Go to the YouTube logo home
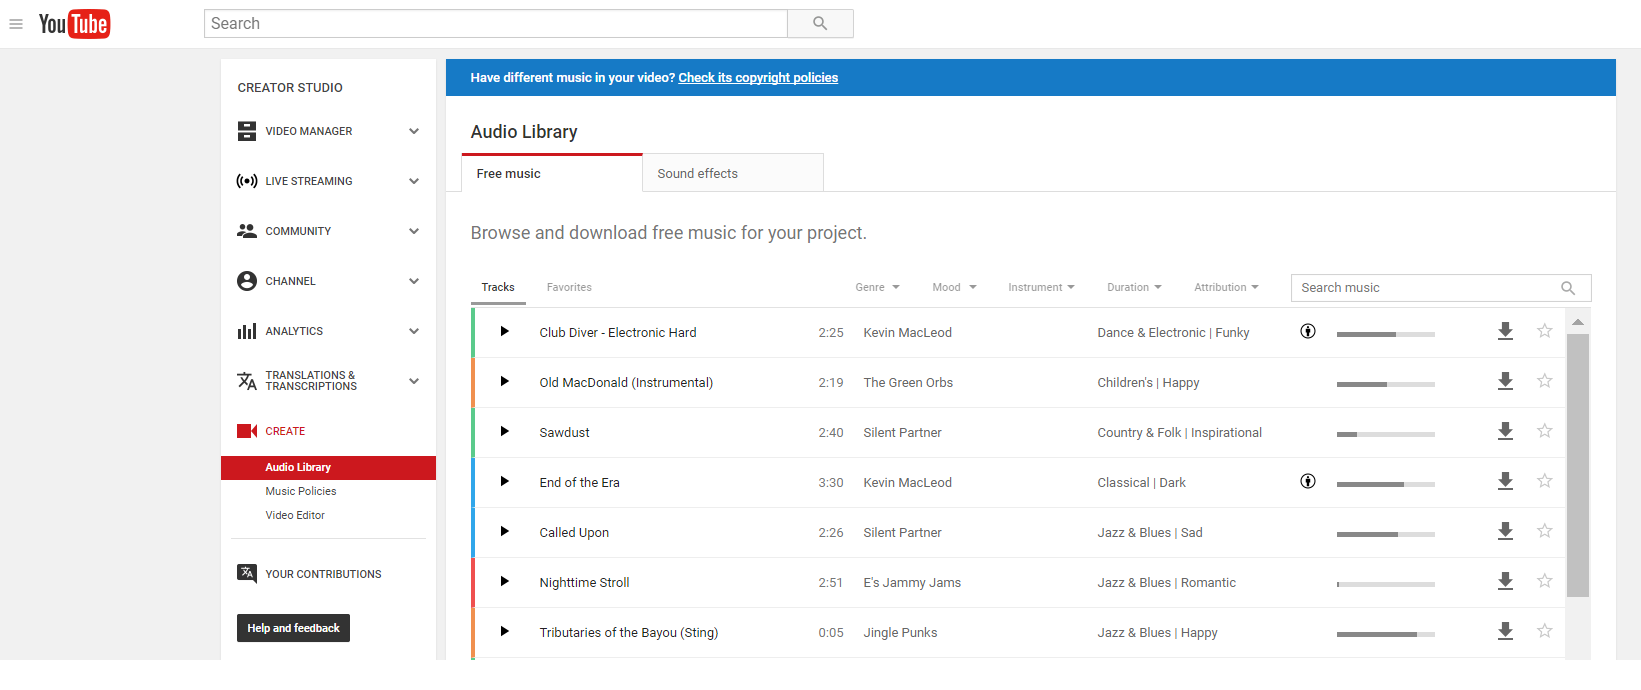Screen dimensions: 1641x690 [74, 24]
